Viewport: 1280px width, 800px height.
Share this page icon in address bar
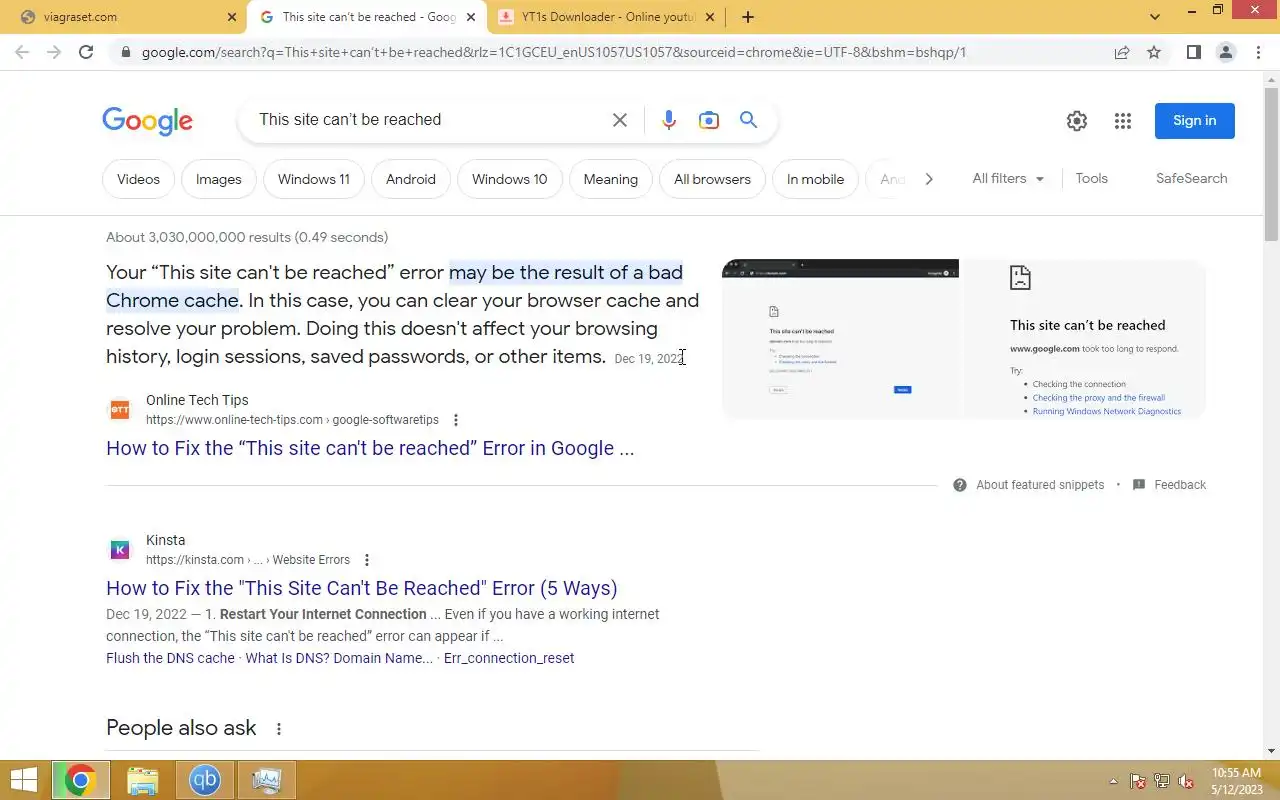[x=1122, y=52]
